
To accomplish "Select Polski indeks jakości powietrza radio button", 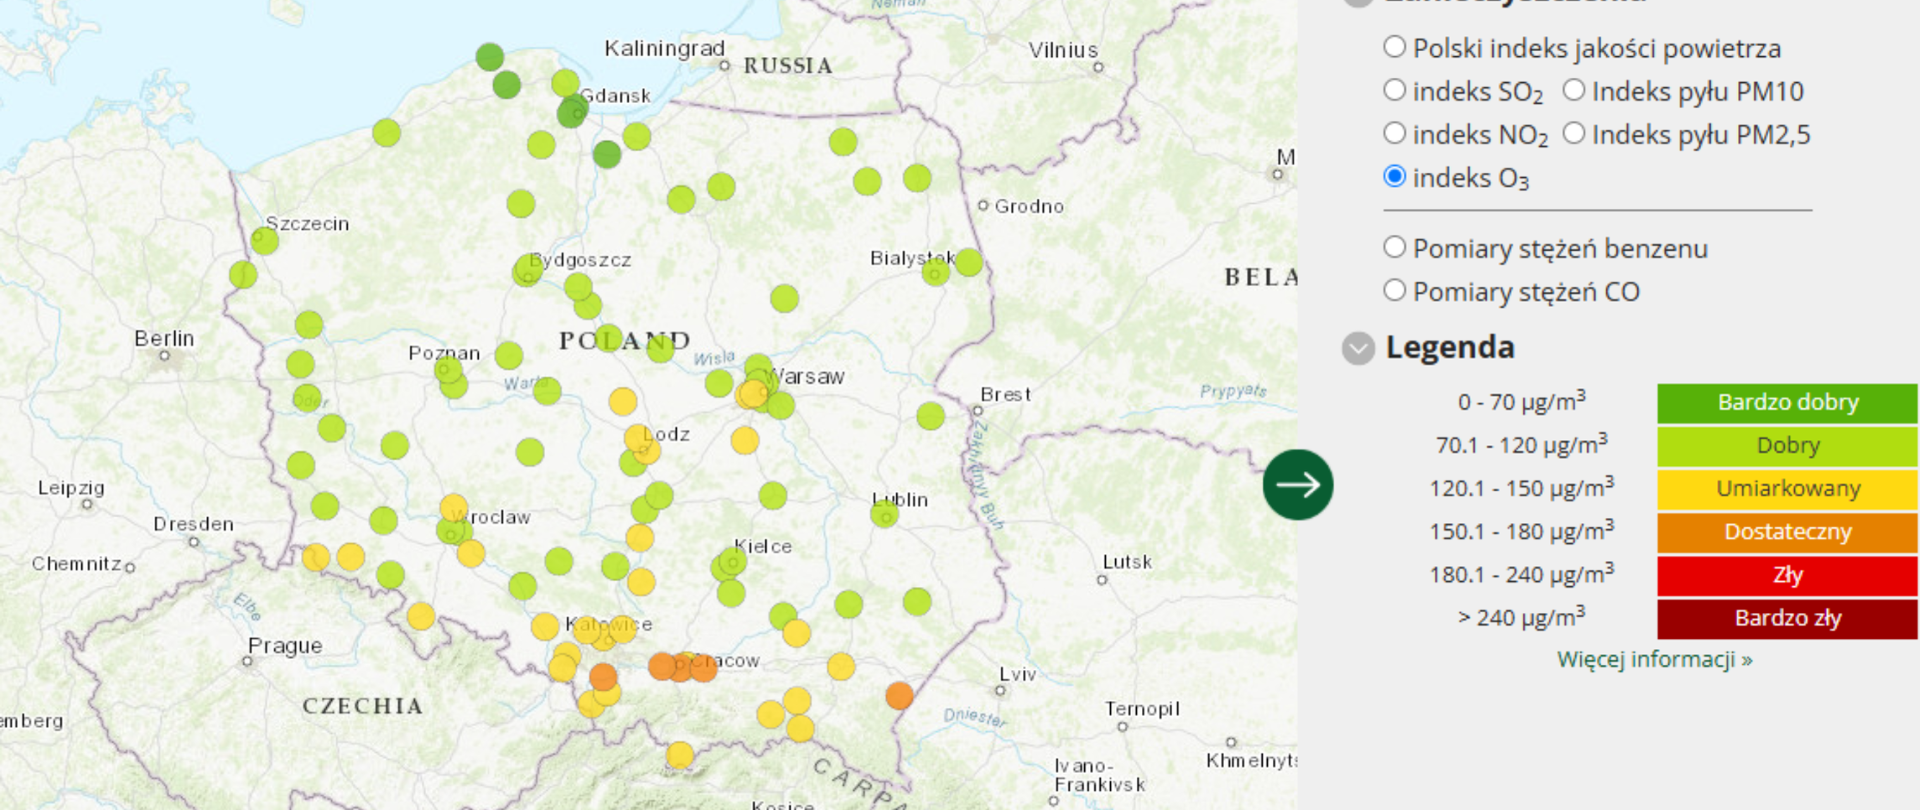I will [x=1394, y=47].
